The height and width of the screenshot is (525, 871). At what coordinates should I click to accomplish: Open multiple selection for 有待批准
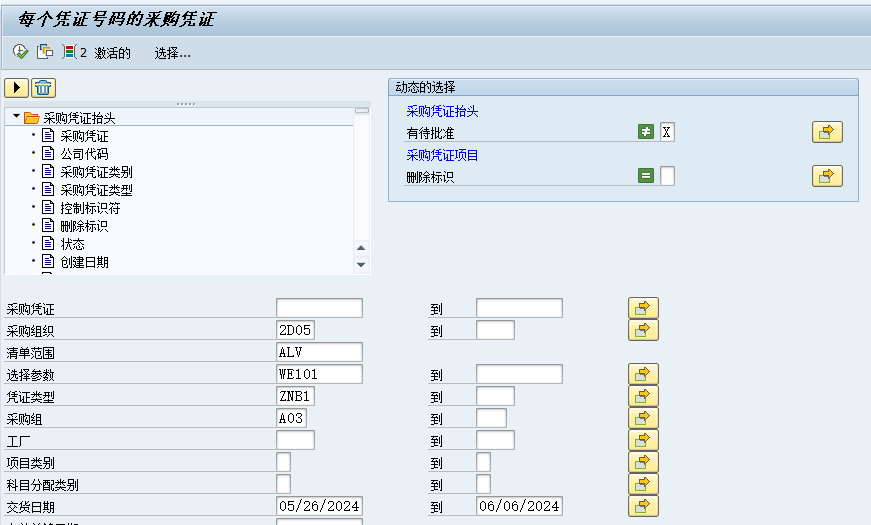point(827,132)
